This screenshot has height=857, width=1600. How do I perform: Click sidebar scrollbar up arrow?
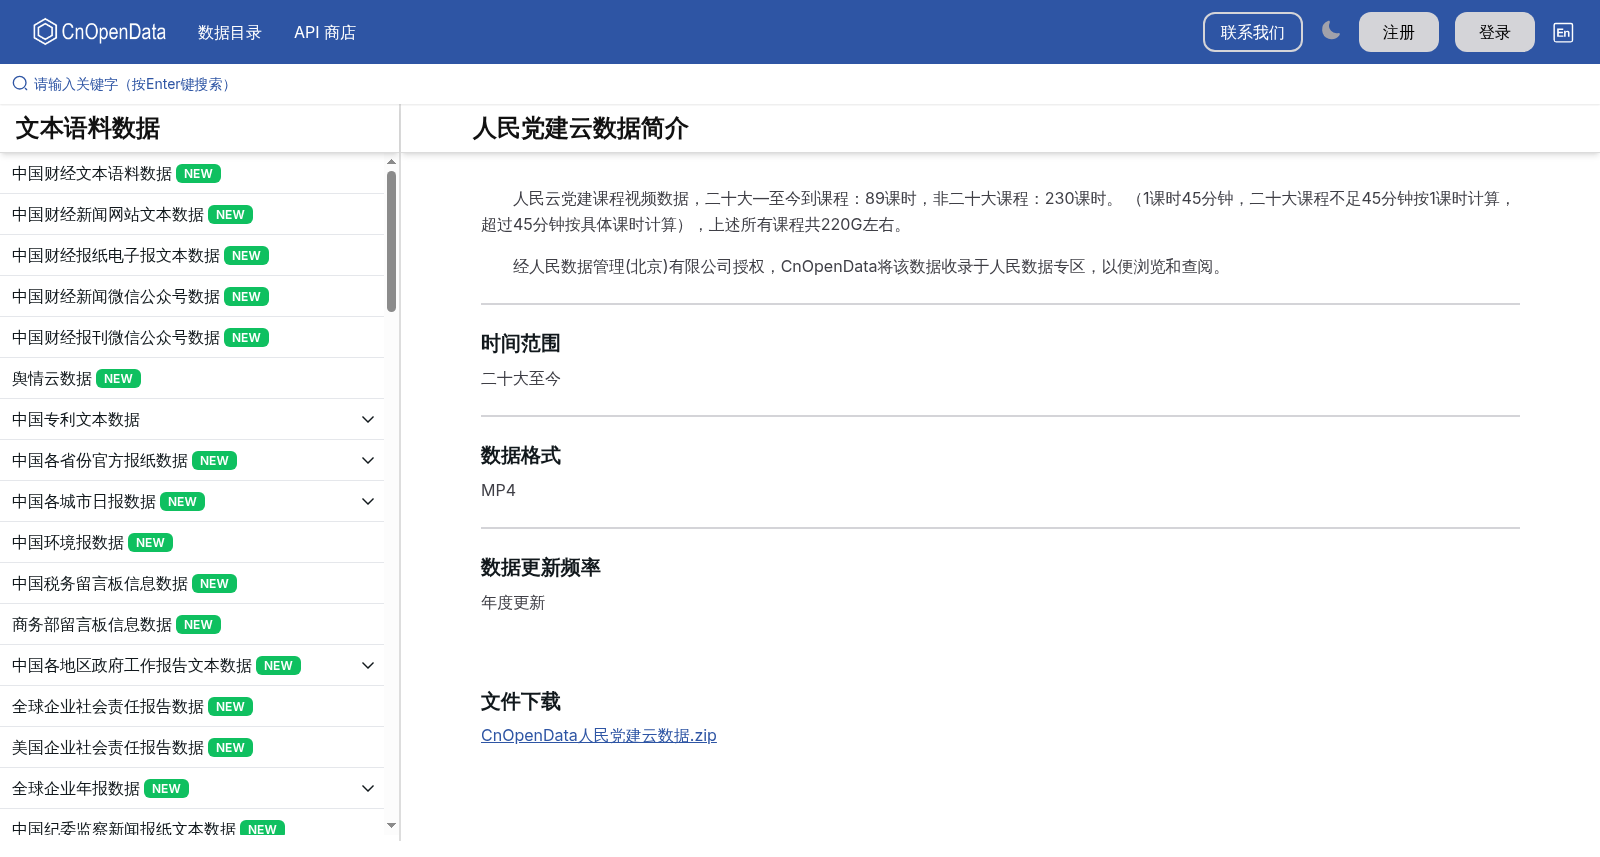[391, 161]
